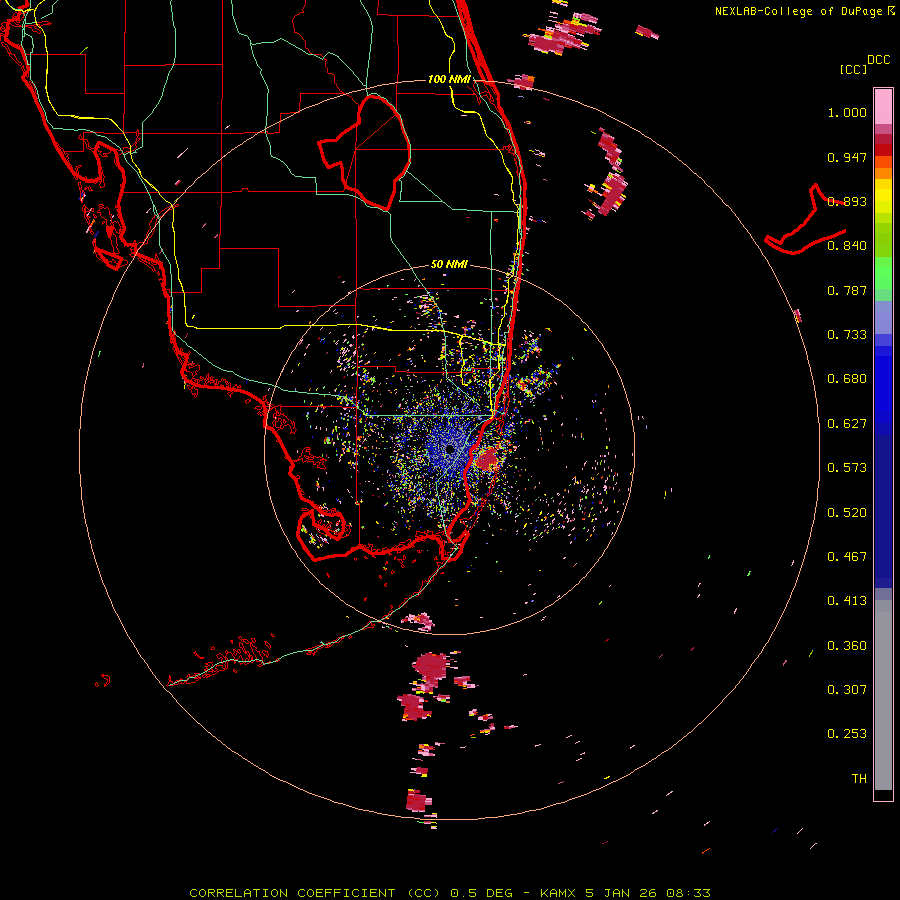Image resolution: width=900 pixels, height=900 pixels.
Task: Click the 08:33 timestamp
Action: (688, 893)
